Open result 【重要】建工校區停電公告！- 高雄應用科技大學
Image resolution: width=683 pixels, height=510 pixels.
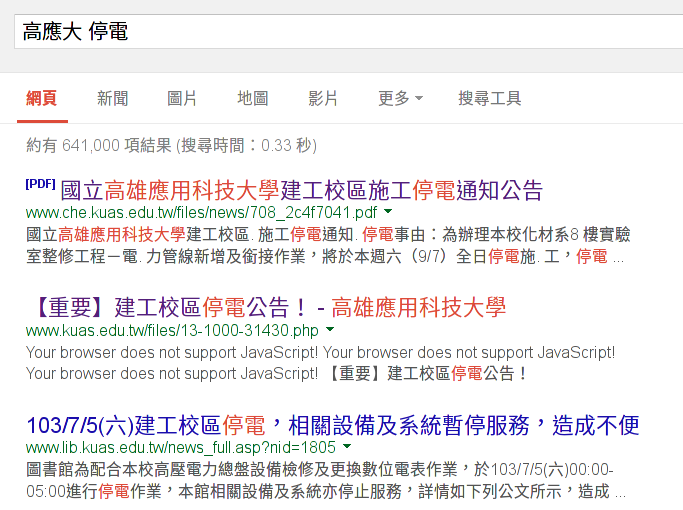pos(267,307)
